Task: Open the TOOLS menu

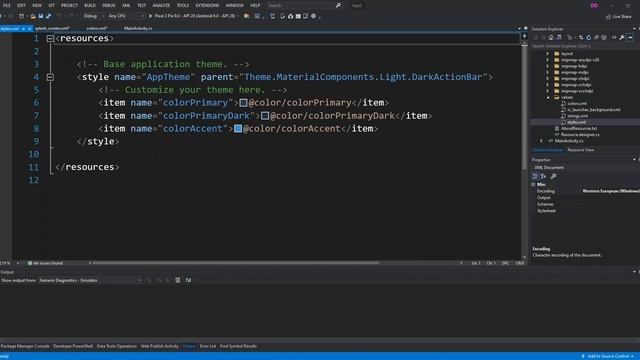Action: [183, 5]
